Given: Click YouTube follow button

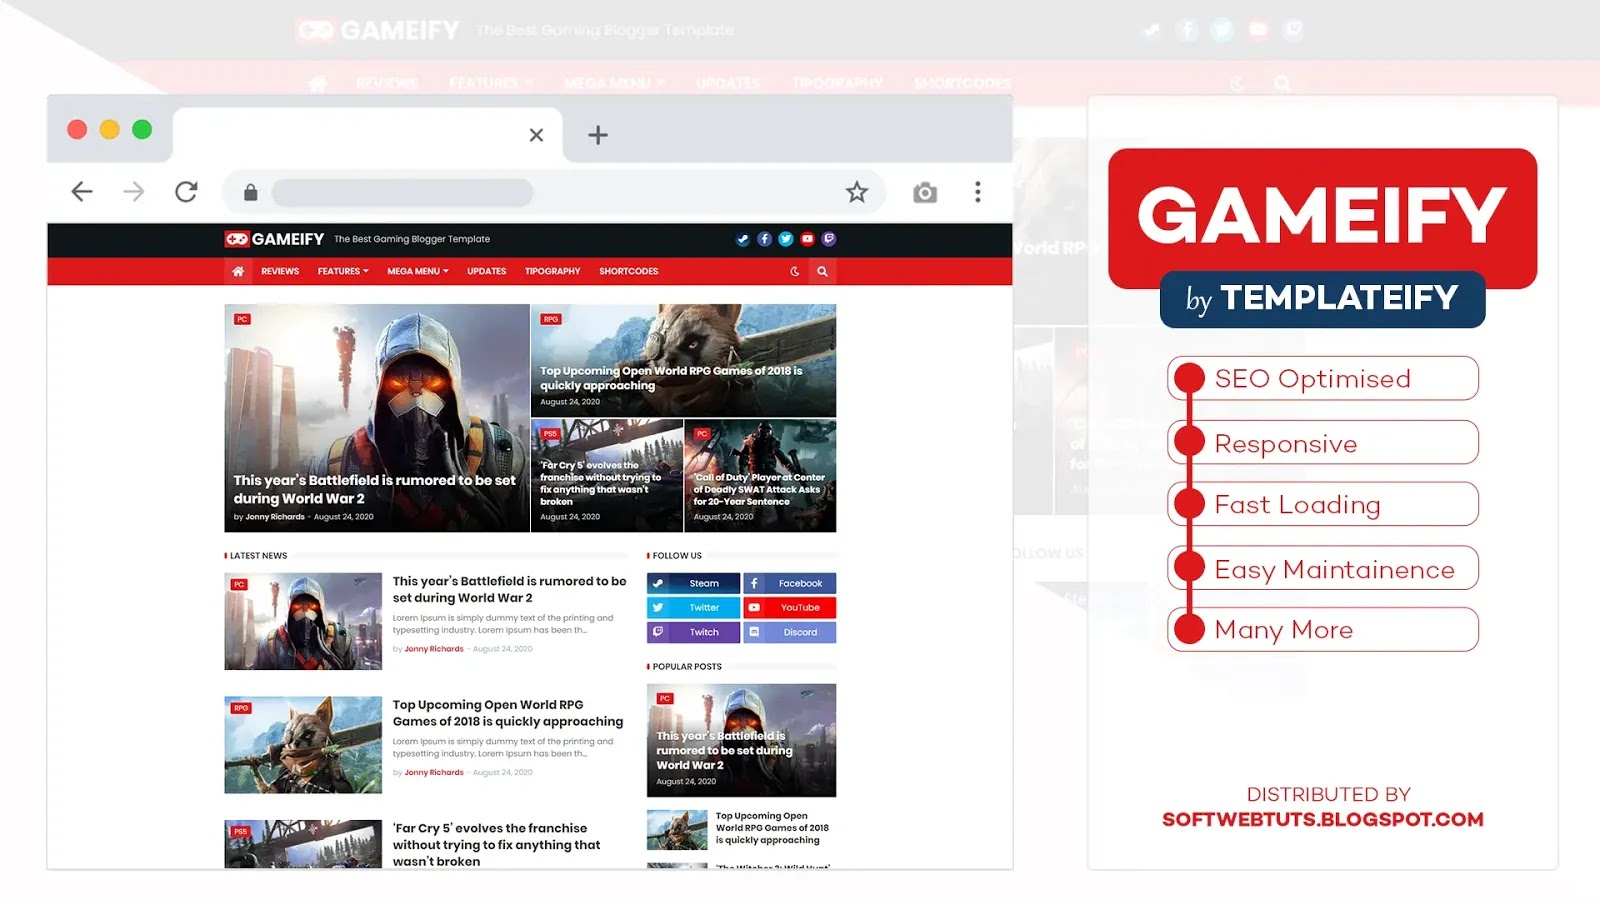Looking at the screenshot, I should [x=790, y=608].
